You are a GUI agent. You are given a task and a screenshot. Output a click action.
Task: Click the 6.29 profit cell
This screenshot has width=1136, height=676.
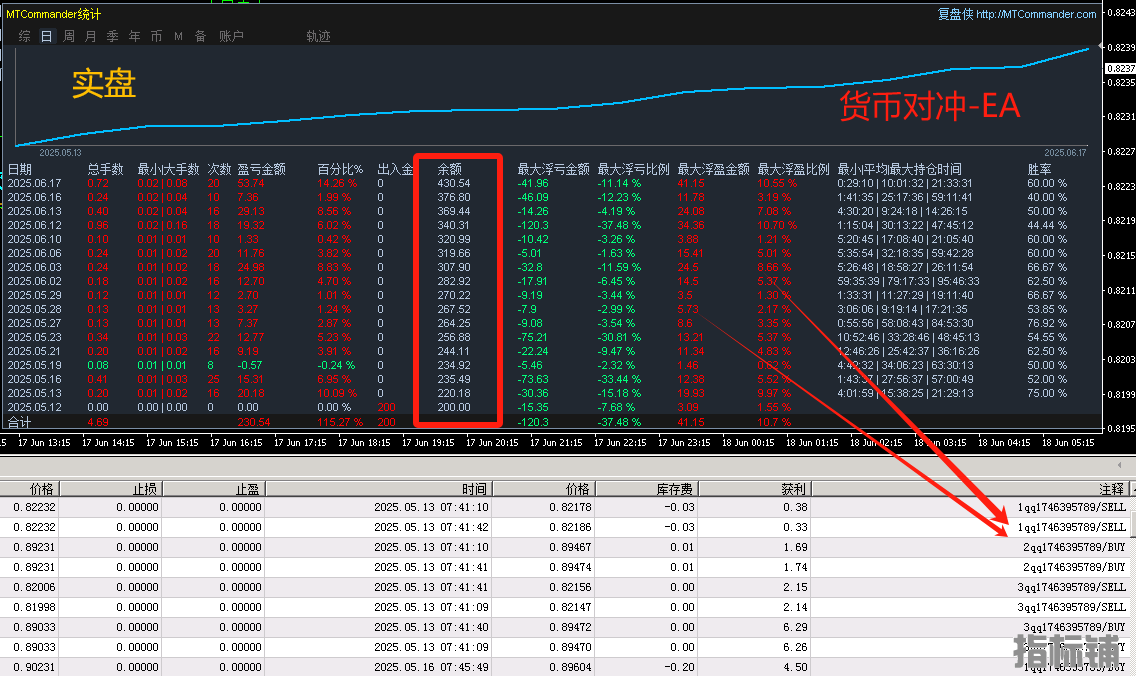pyautogui.click(x=795, y=627)
